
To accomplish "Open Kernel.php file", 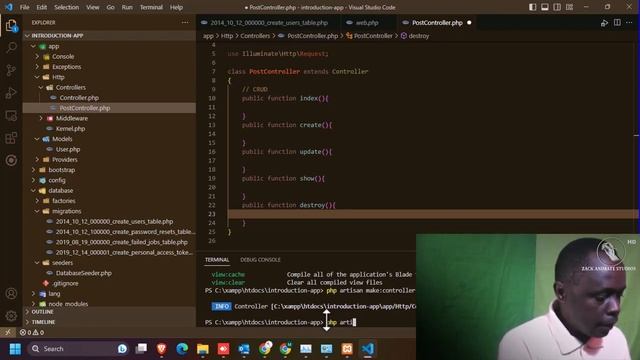I will click(x=70, y=129).
